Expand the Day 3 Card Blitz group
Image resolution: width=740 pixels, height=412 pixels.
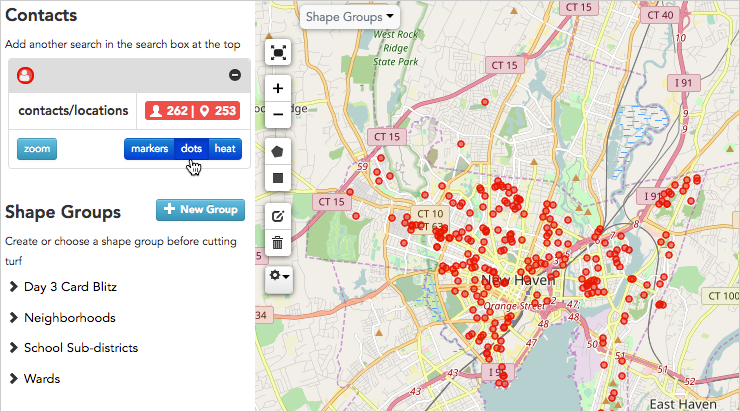coord(14,287)
